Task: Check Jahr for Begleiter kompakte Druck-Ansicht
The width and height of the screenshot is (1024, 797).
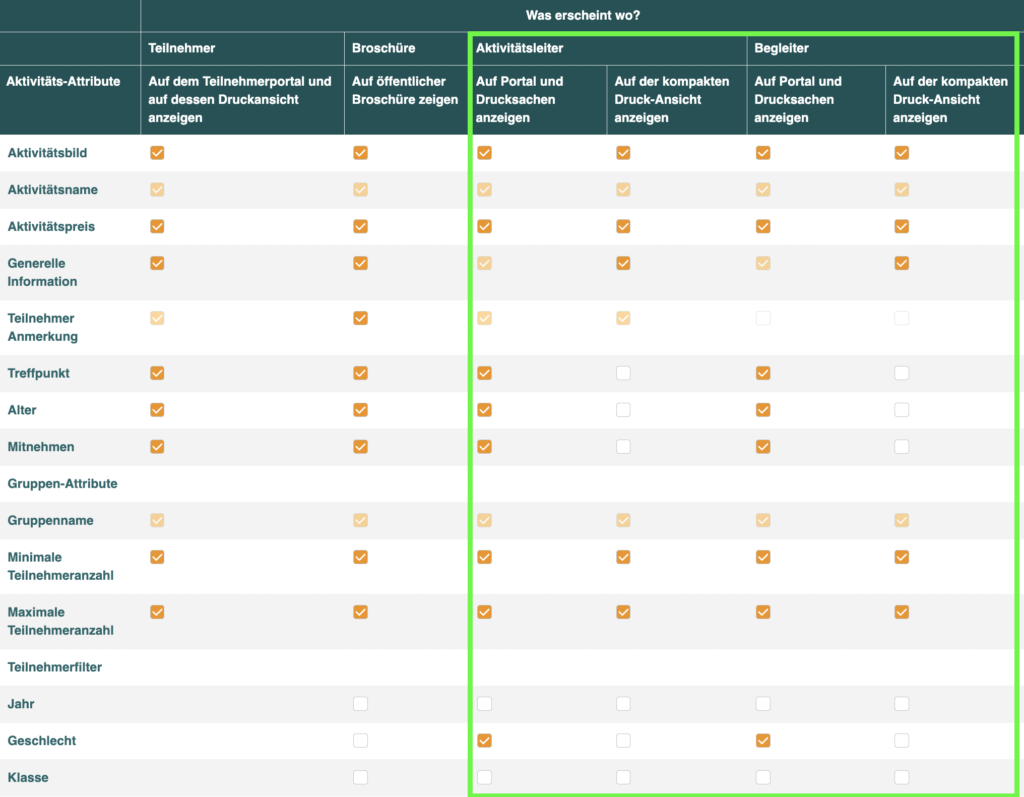Action: coord(902,704)
